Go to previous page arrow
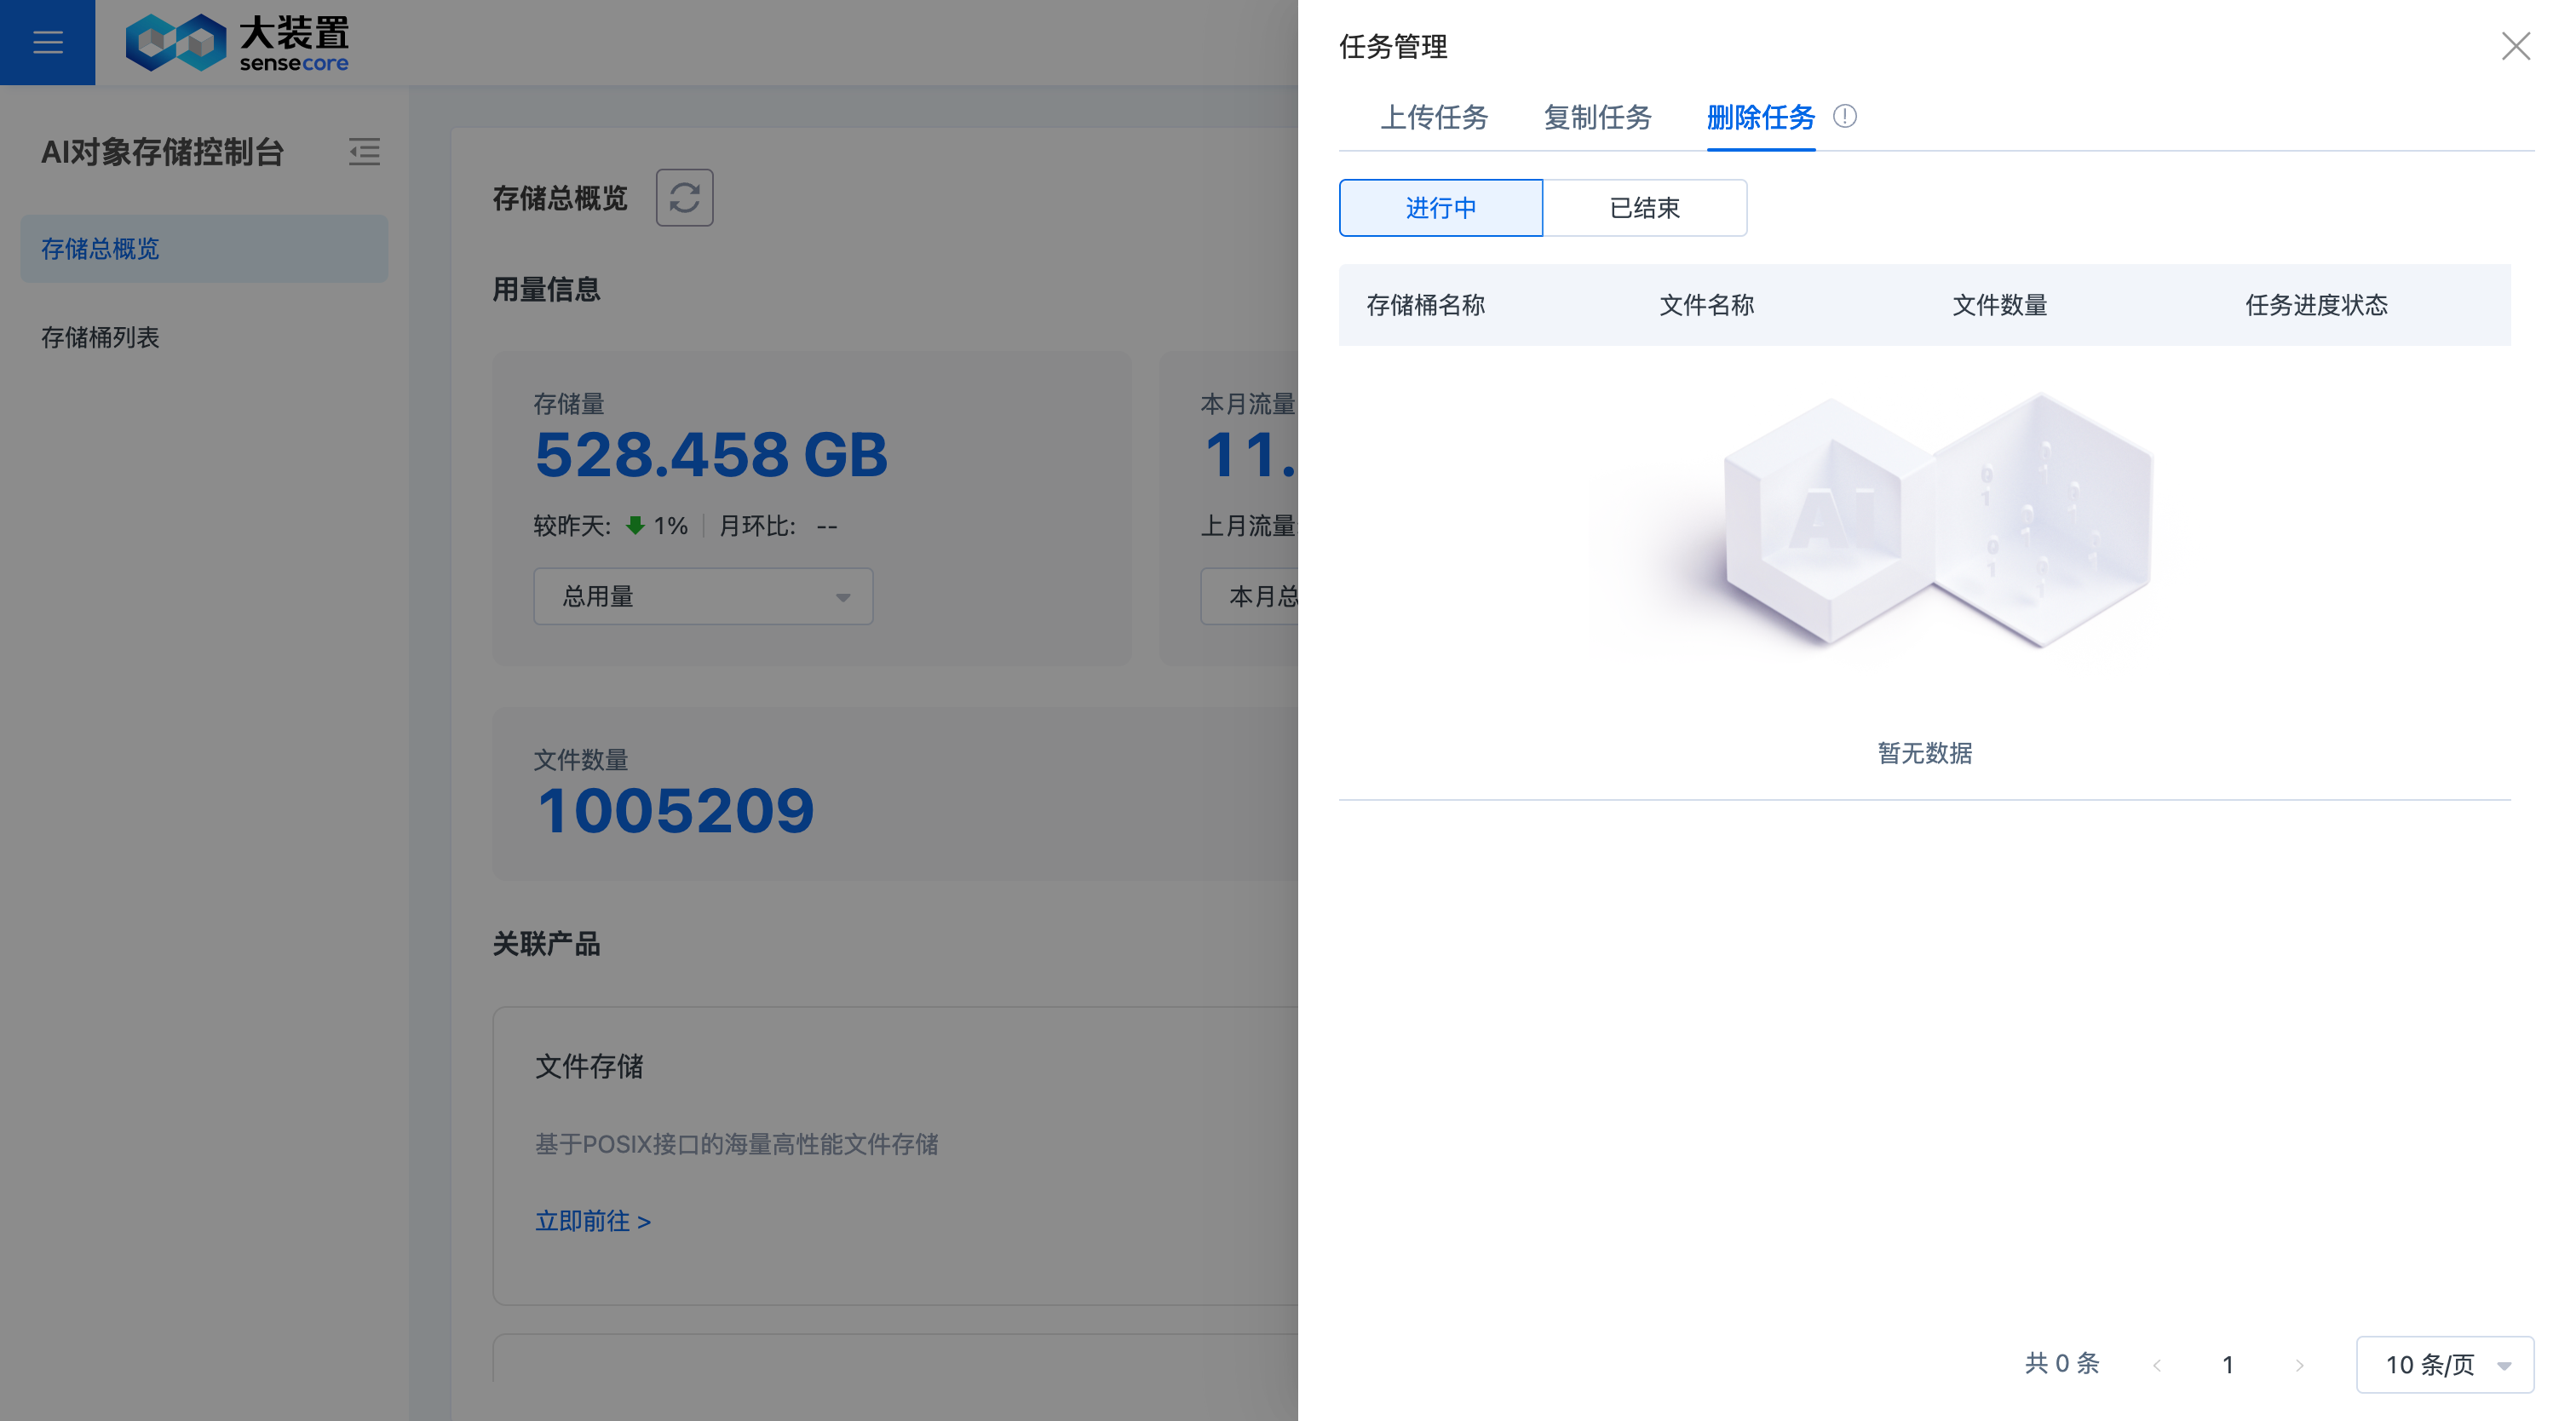 point(2157,1365)
